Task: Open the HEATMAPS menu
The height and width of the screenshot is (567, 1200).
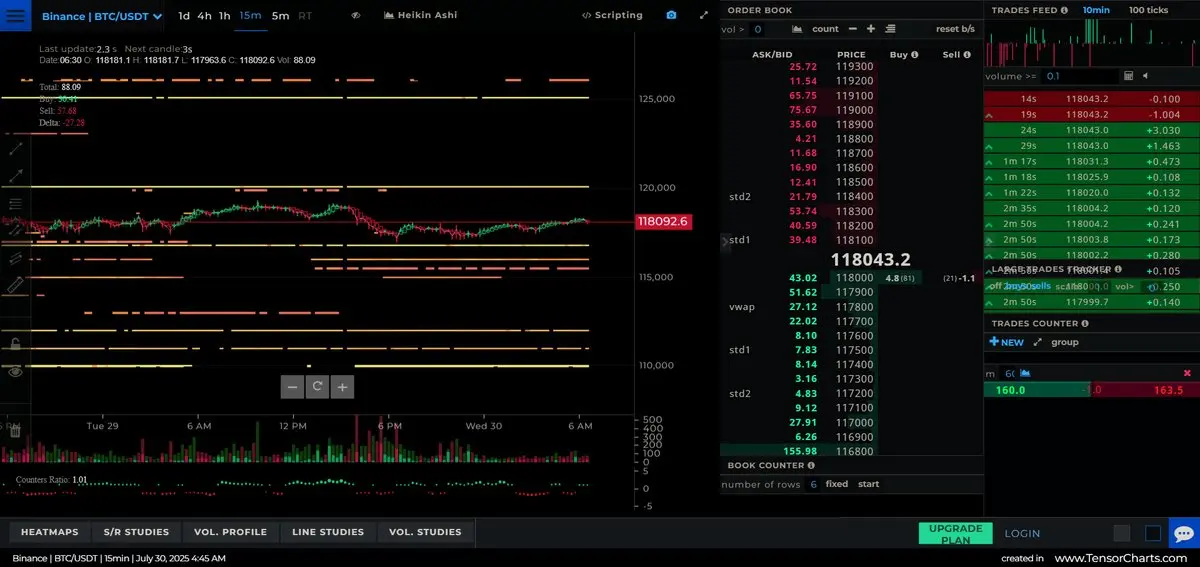Action: [50, 532]
